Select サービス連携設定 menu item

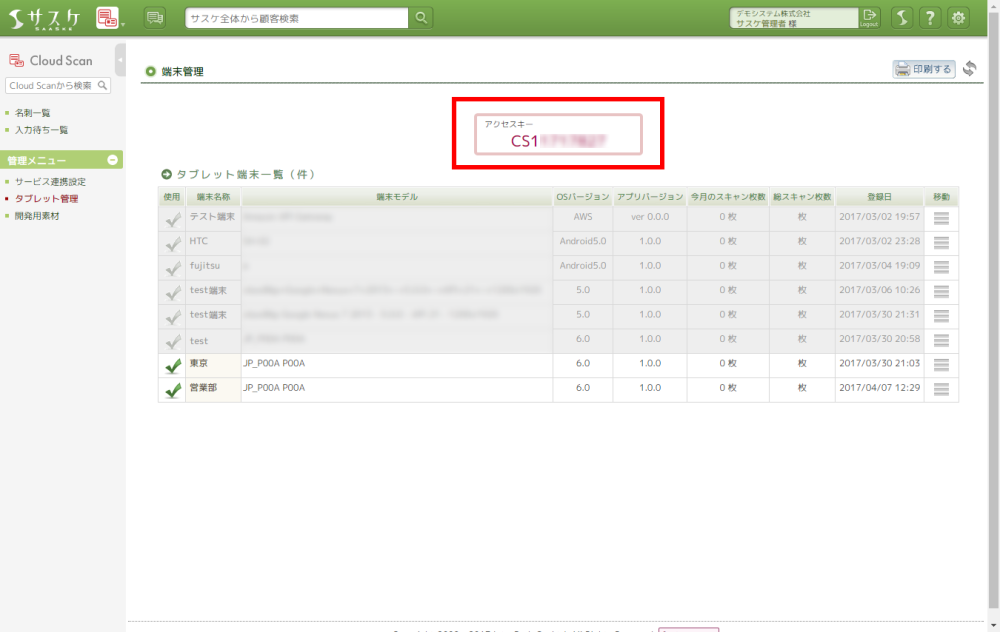[x=50, y=182]
